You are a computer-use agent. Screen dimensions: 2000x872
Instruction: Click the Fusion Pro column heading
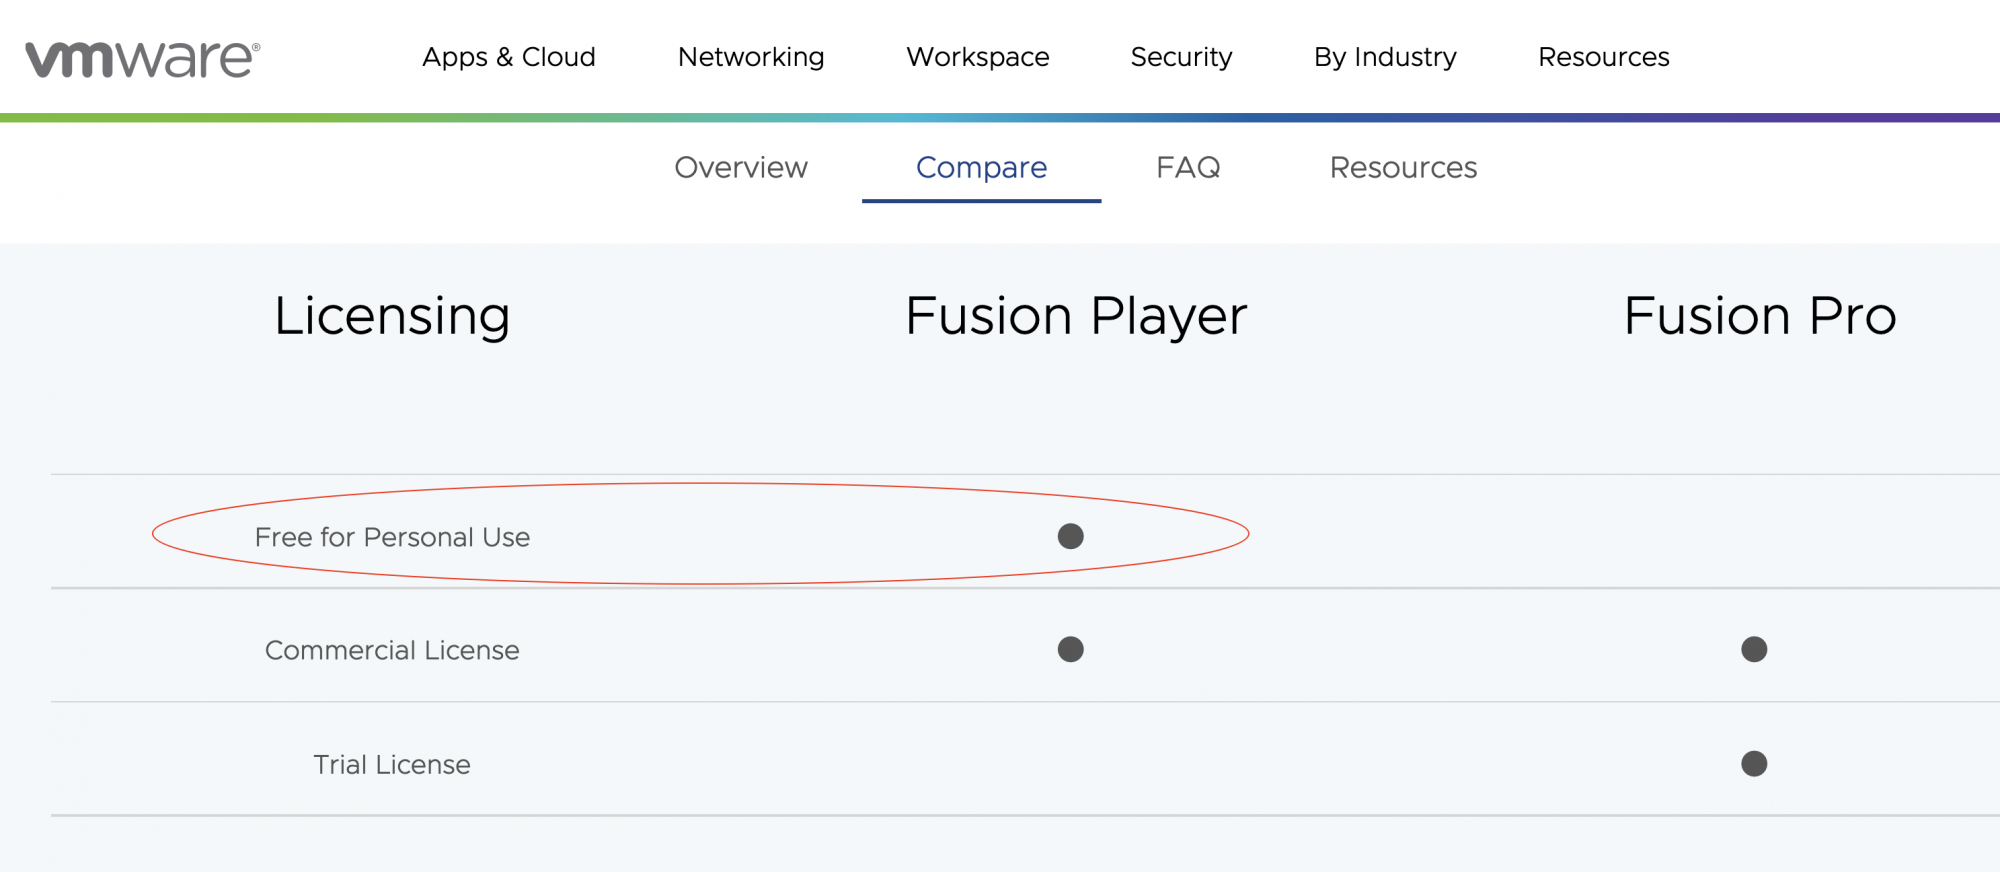click(x=1760, y=316)
